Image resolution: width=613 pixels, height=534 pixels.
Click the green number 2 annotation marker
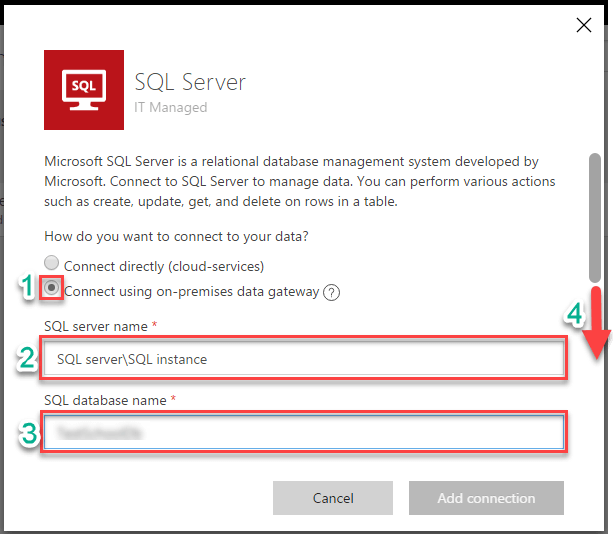point(26,360)
